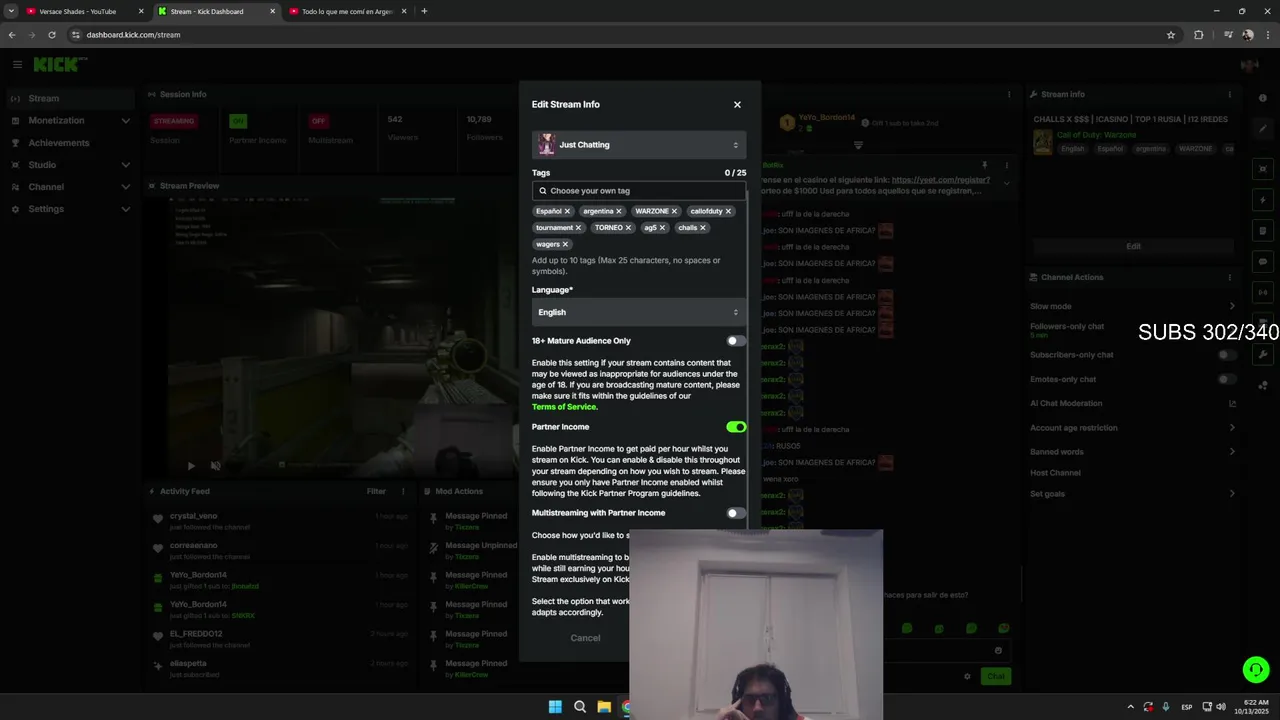Open the green support chat bubble

(1256, 670)
